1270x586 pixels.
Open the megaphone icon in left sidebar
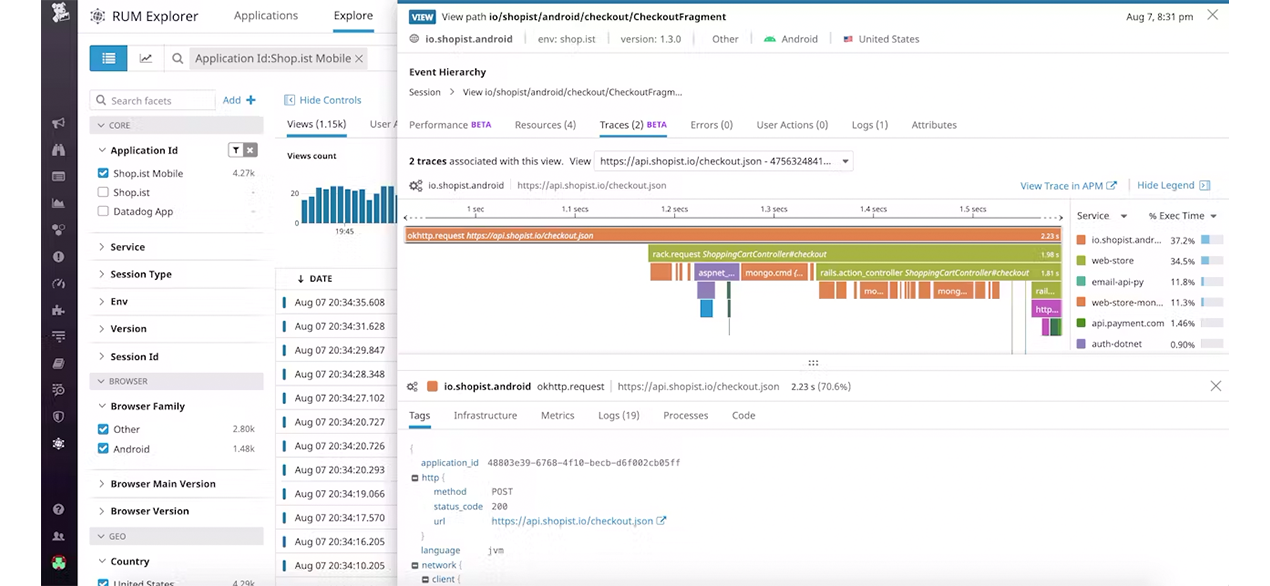(x=59, y=124)
